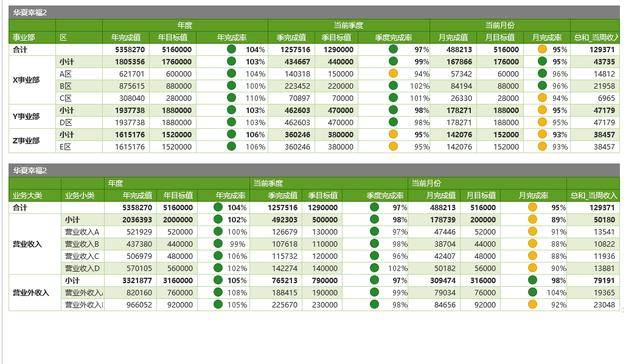Click the value 5358270 in first table 合计 row
Image resolution: width=640 pixels, height=364 pixels.
point(130,49)
